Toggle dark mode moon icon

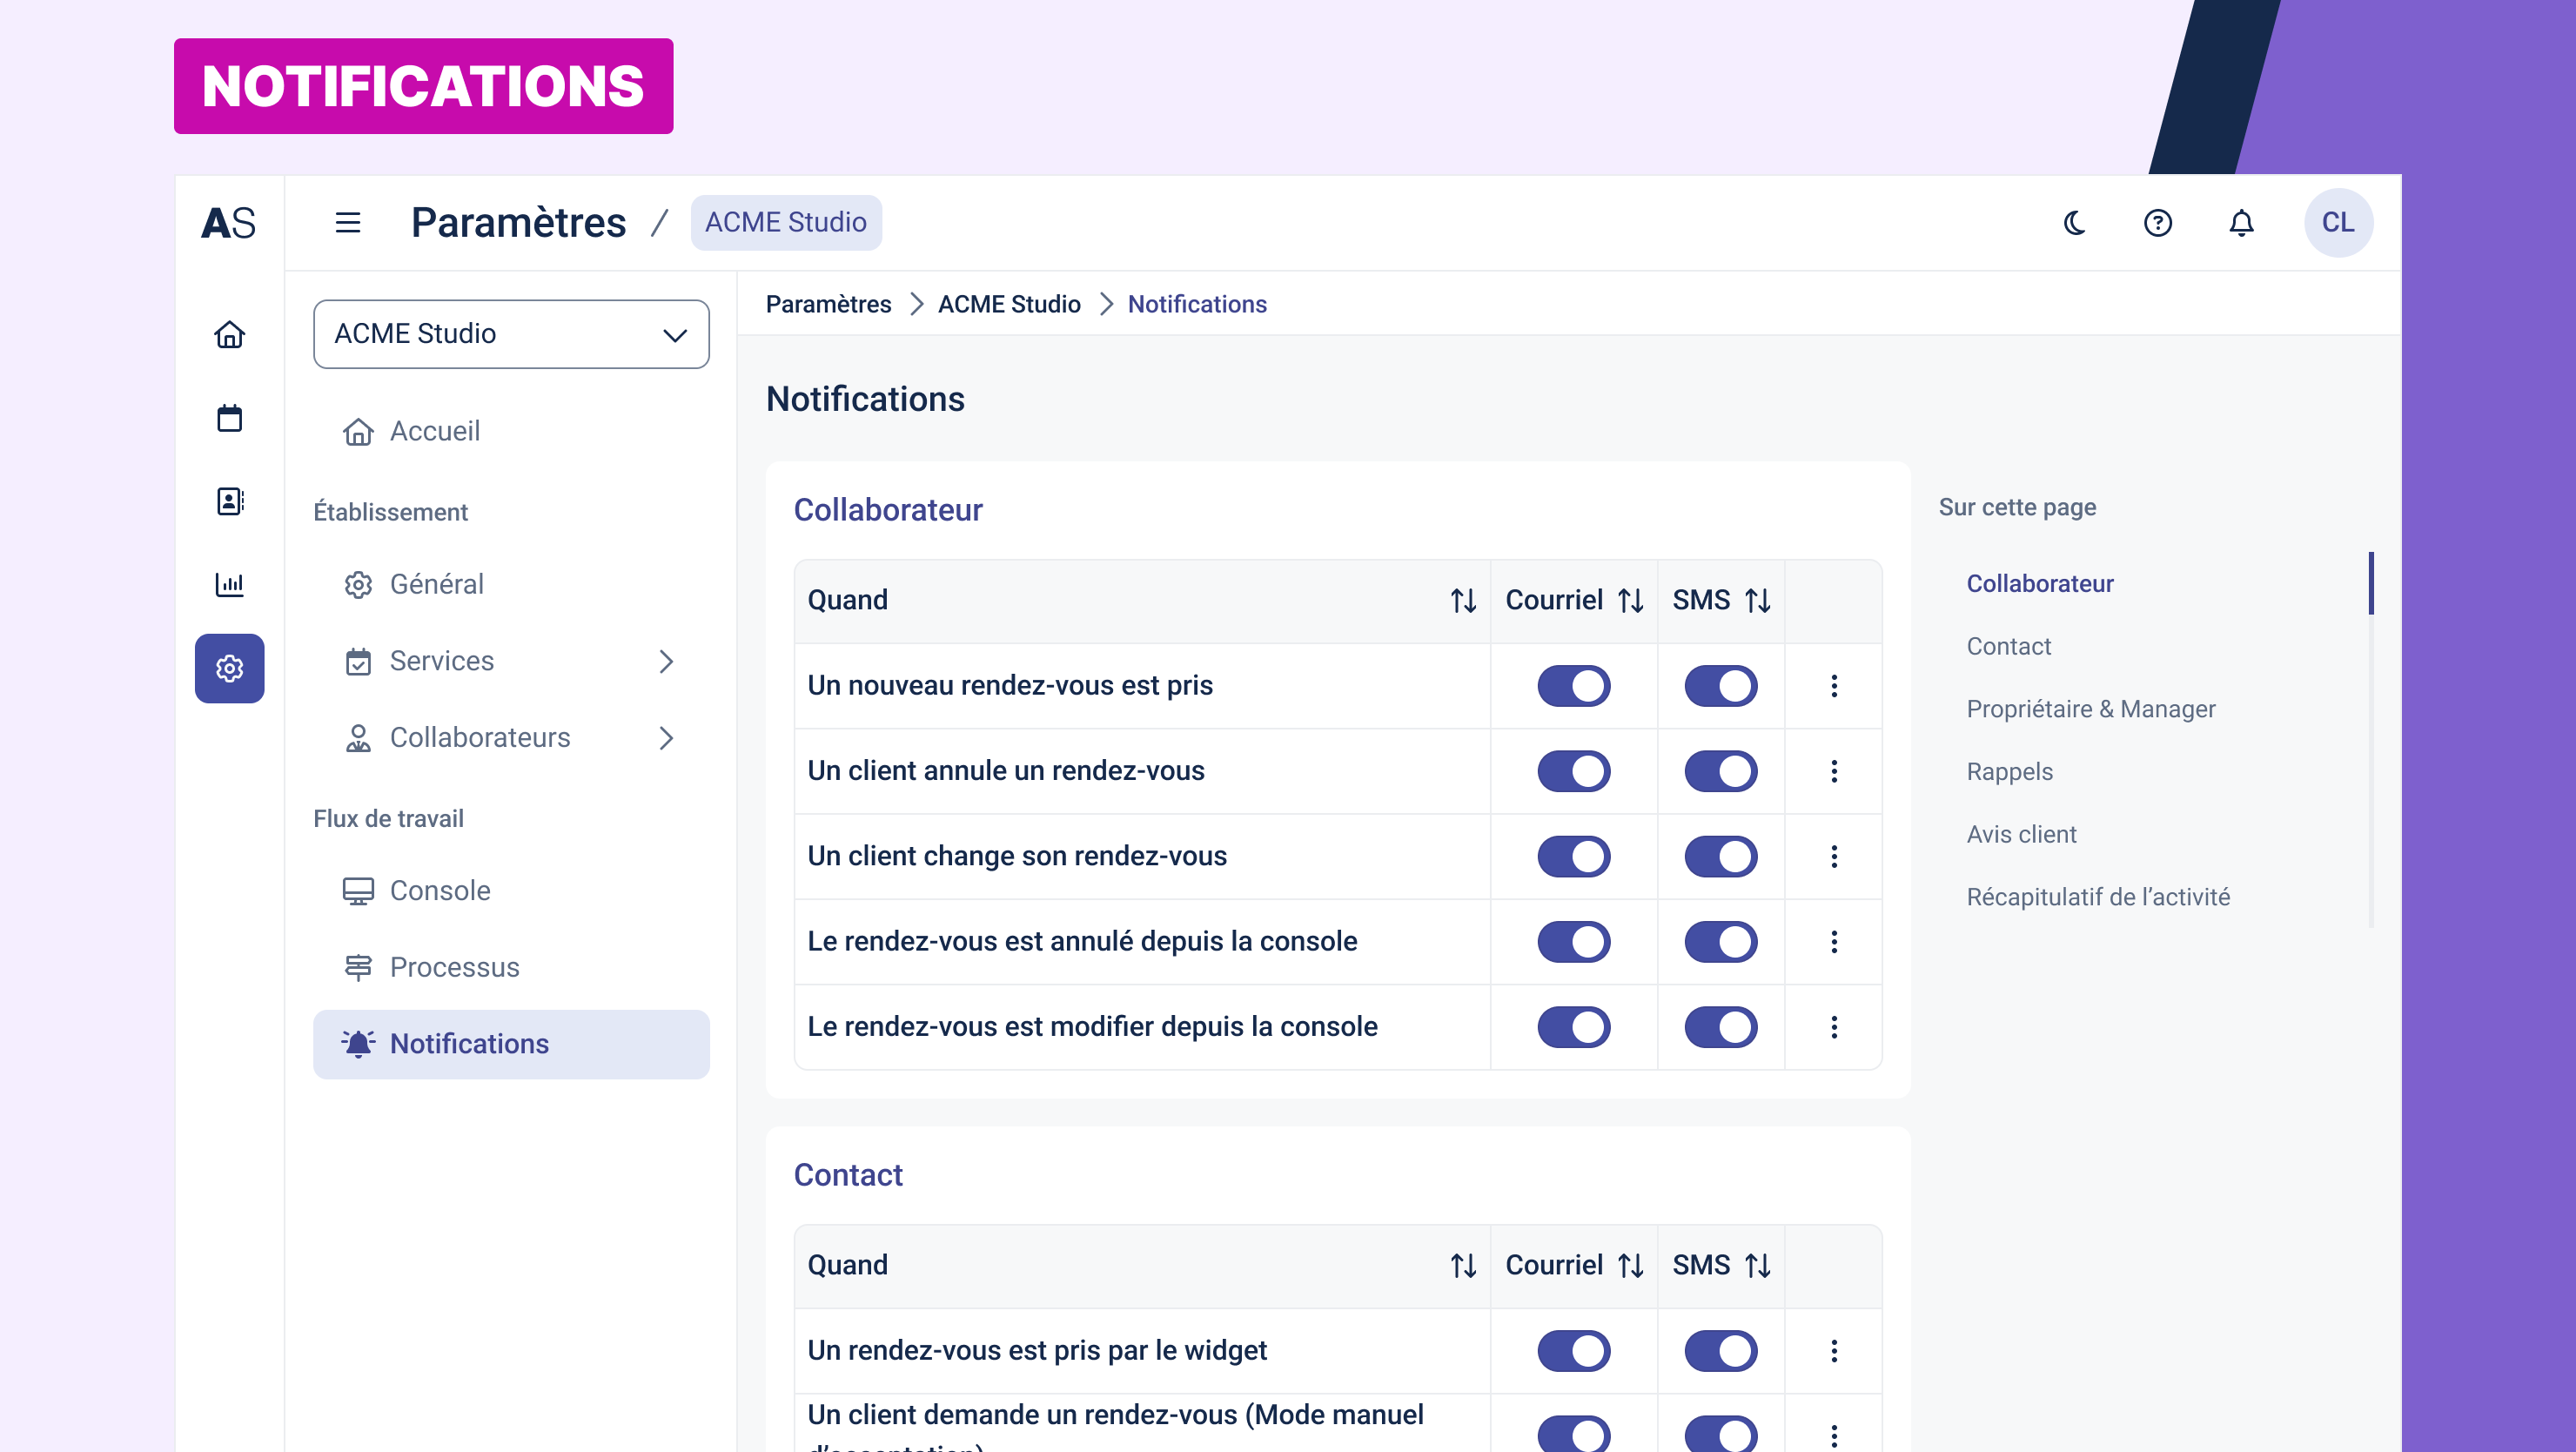click(x=2075, y=222)
